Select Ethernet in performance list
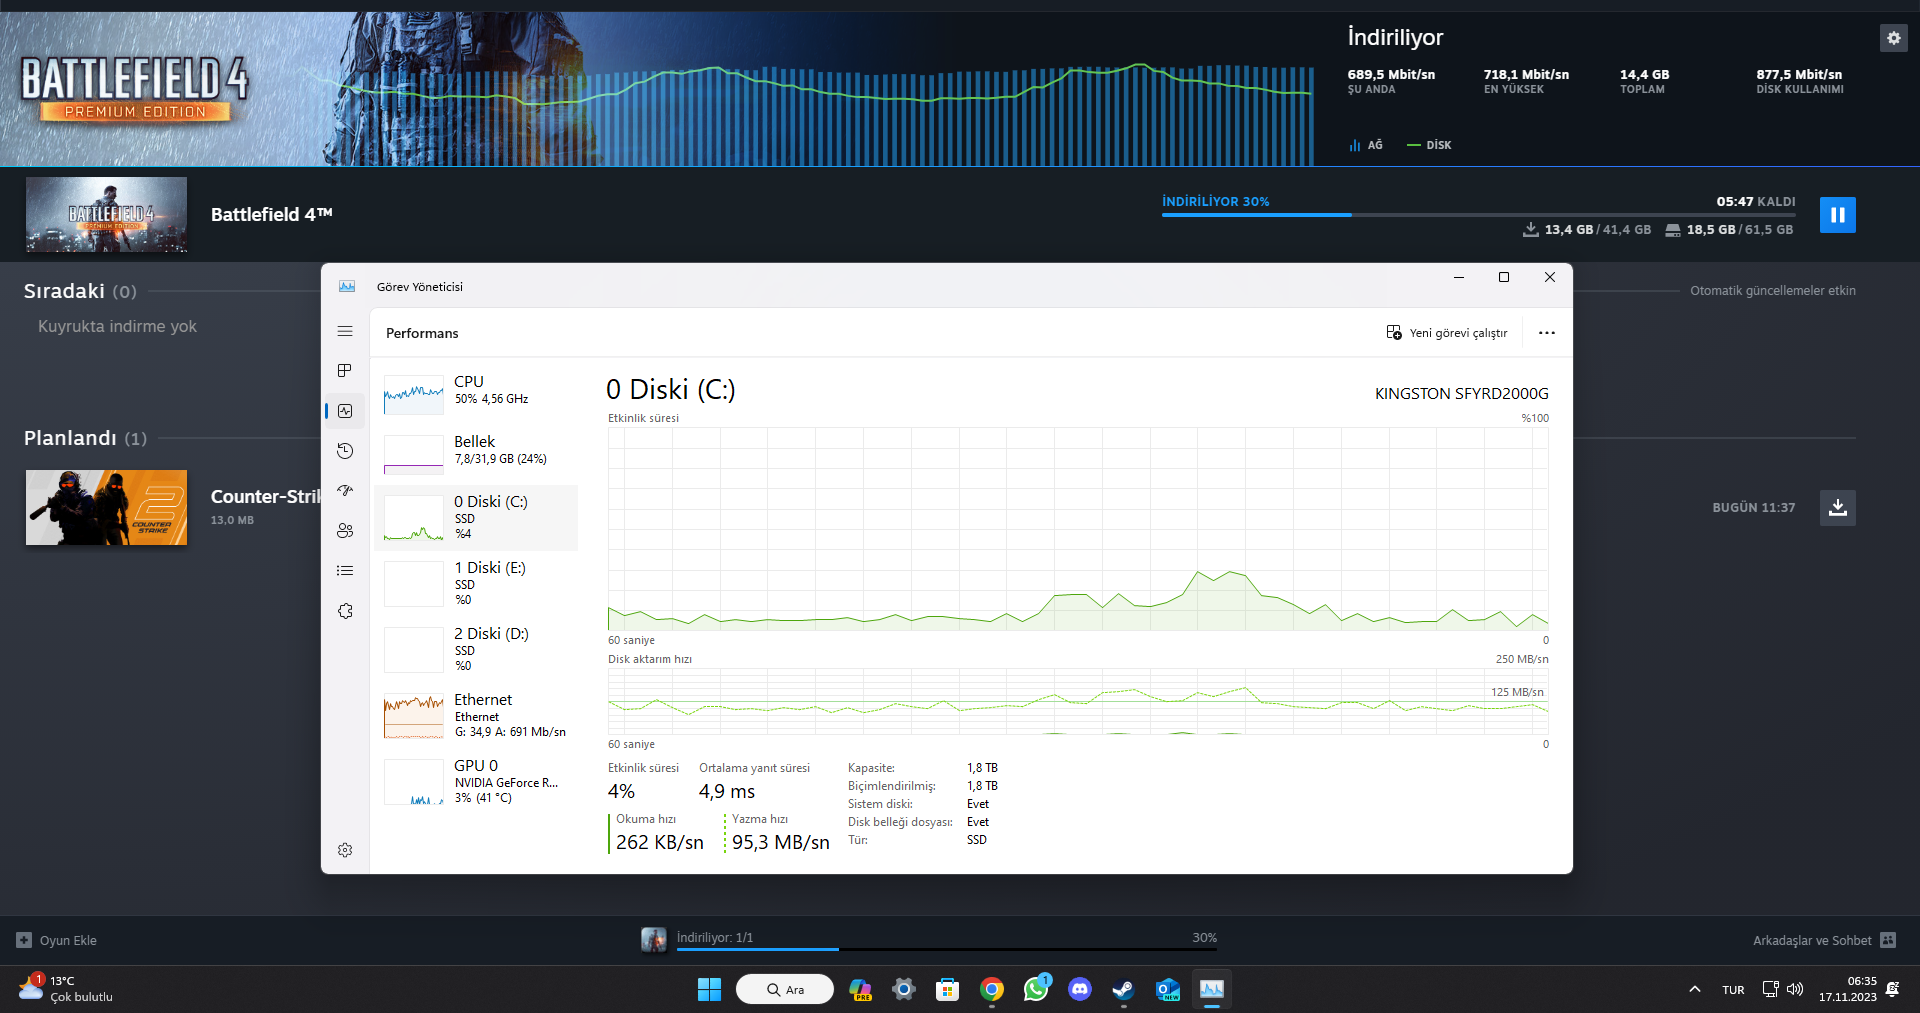 point(476,716)
